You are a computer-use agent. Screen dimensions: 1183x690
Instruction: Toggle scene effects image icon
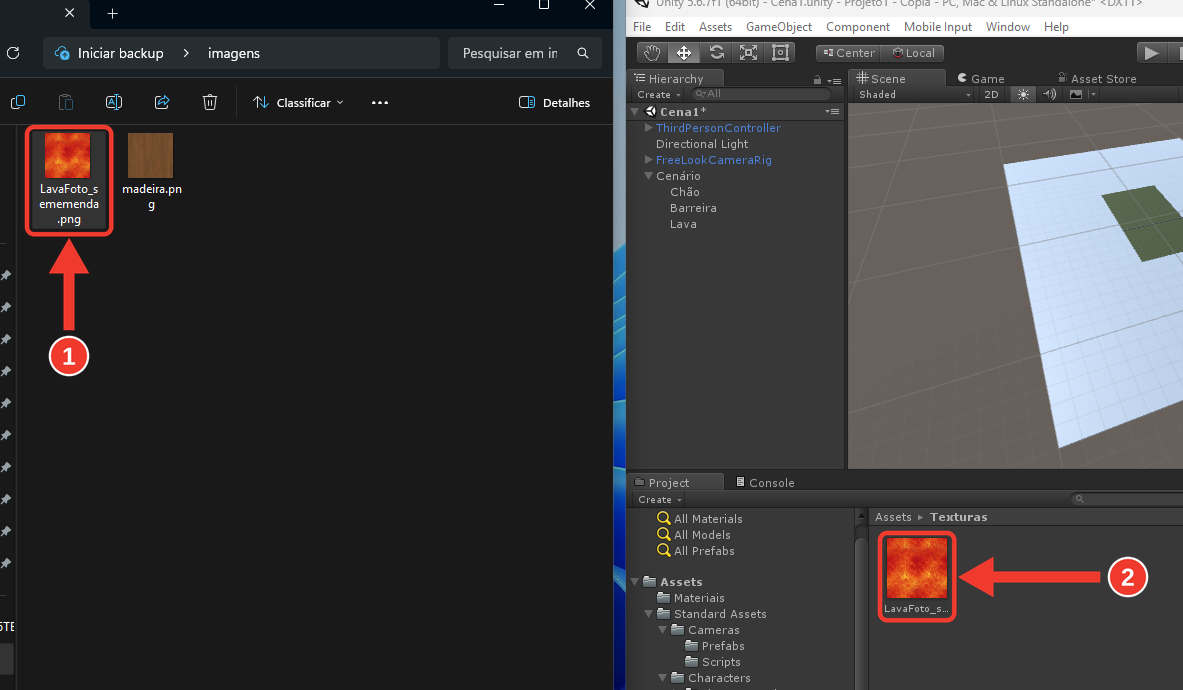click(1076, 94)
